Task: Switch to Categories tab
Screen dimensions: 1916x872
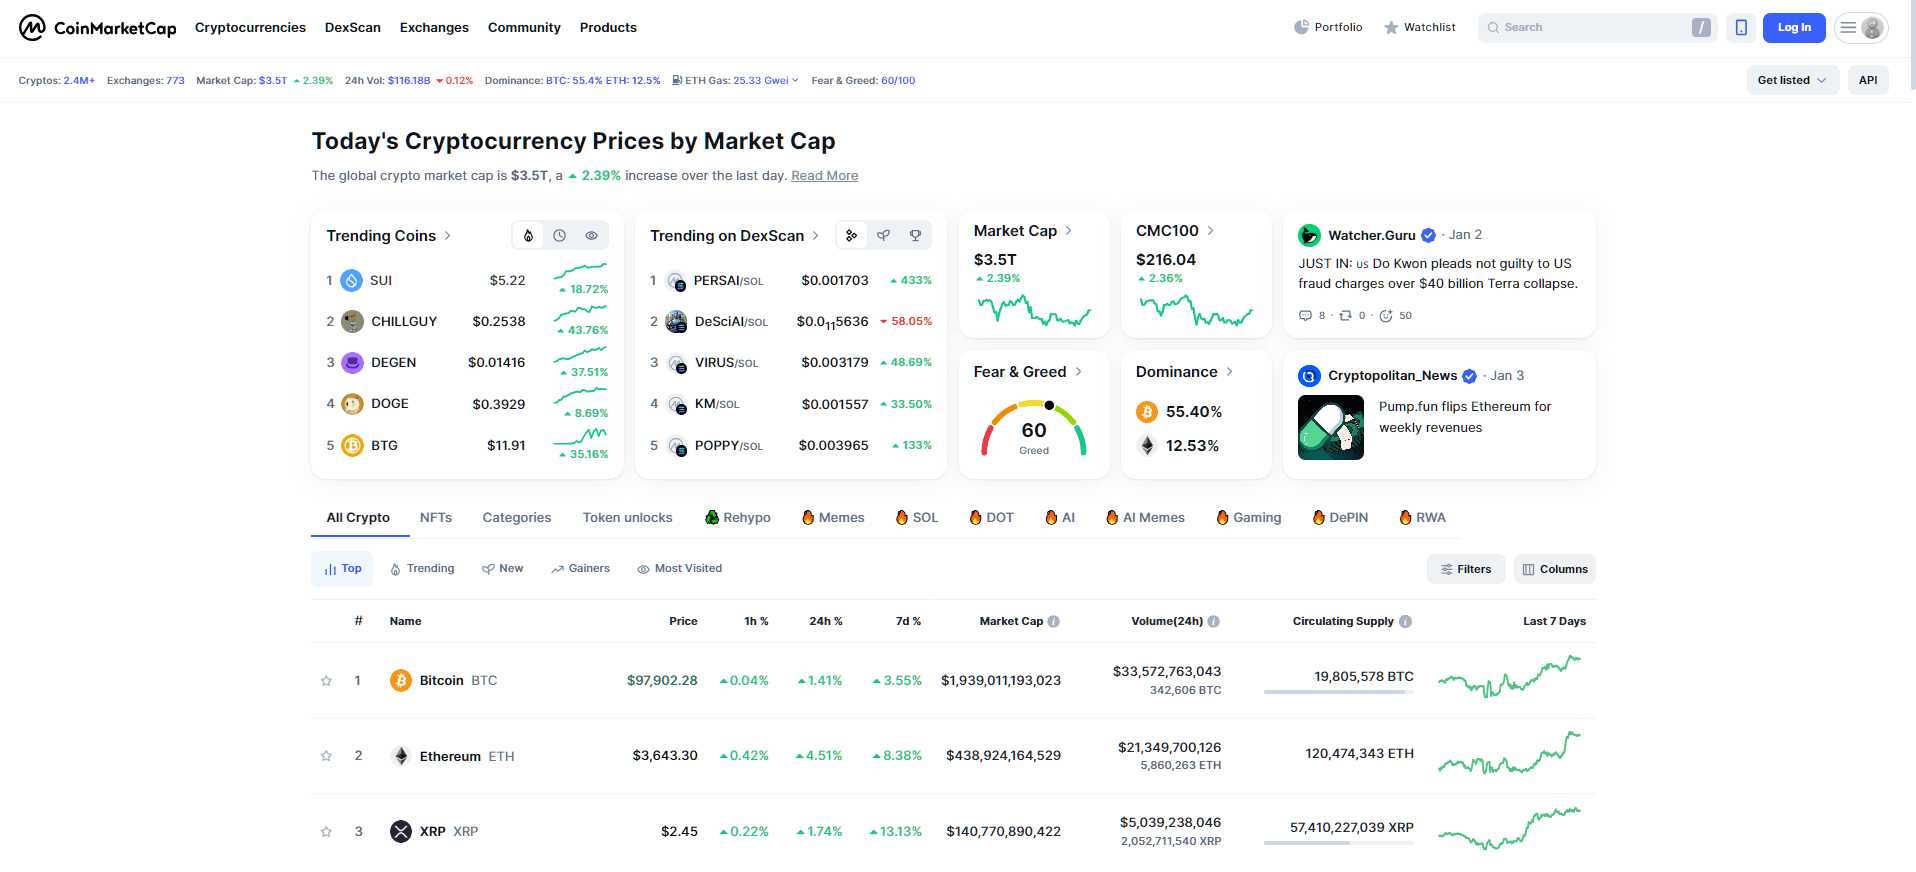Action: (x=517, y=518)
